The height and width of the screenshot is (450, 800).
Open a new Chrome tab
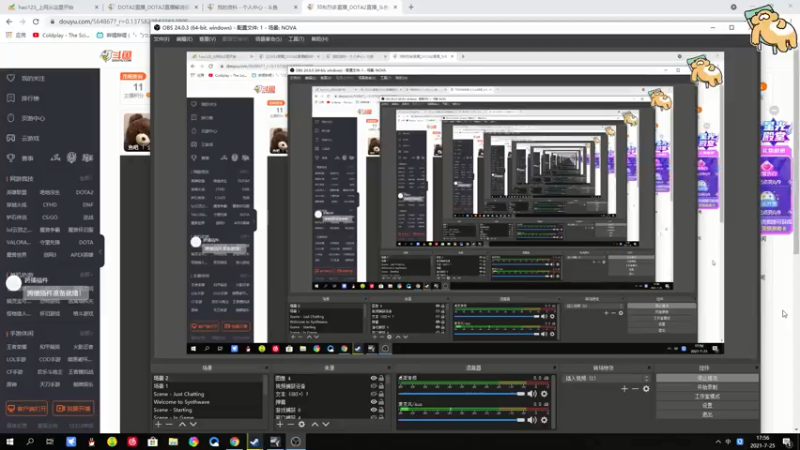coord(411,7)
